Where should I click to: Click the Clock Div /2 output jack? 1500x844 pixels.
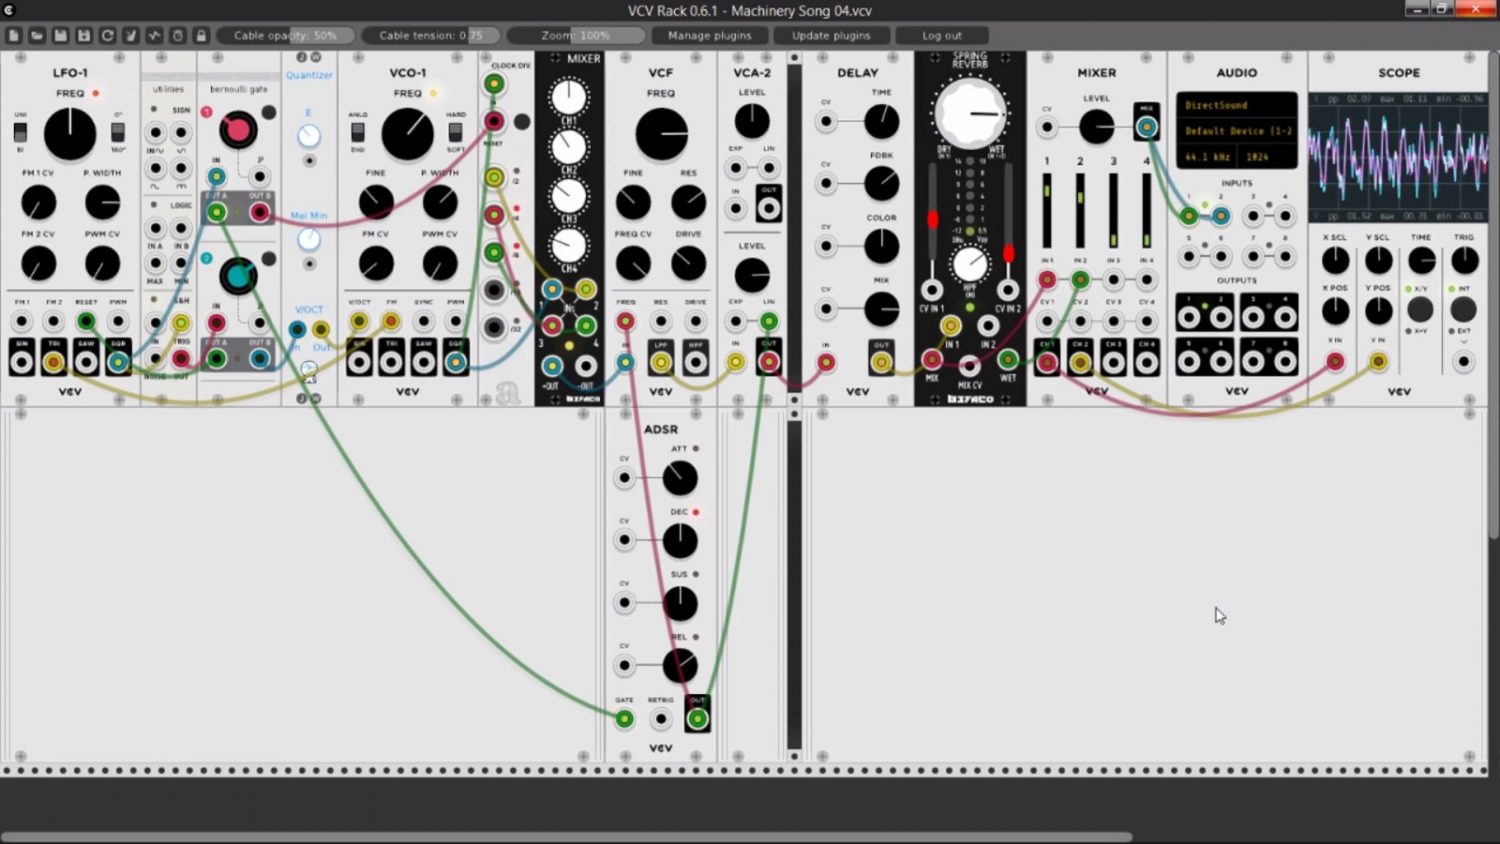click(x=494, y=177)
